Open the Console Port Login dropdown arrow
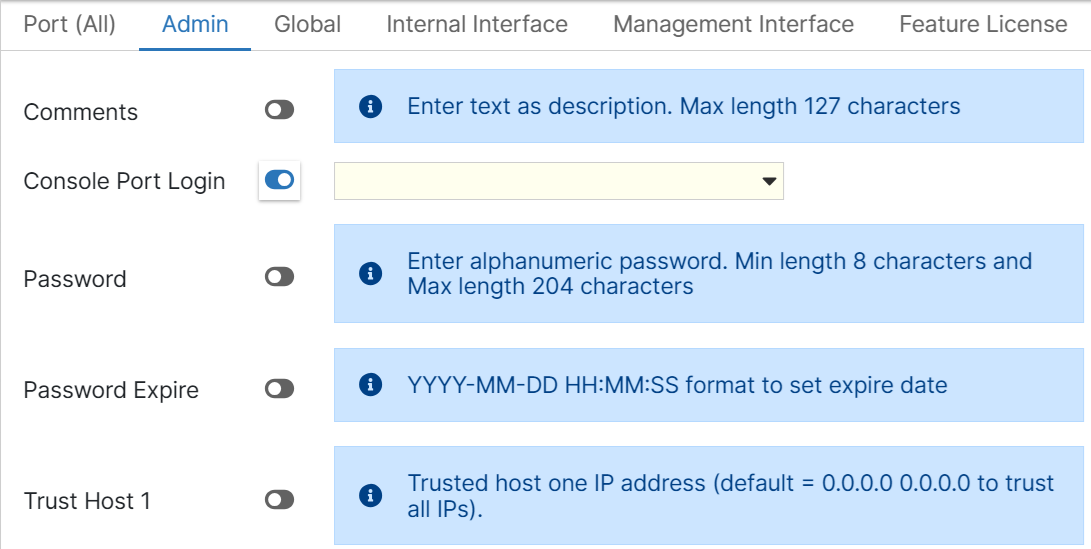Viewport: 1091px width, 549px height. click(x=769, y=182)
